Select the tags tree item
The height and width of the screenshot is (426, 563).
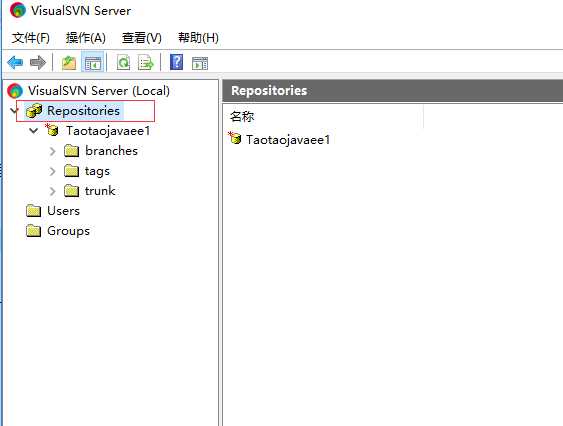[97, 171]
